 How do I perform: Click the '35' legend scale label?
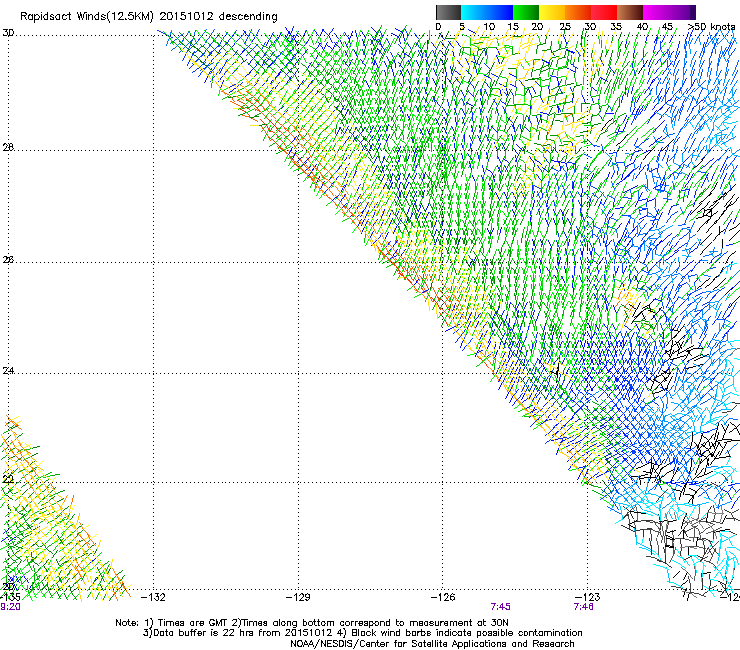pos(616,27)
